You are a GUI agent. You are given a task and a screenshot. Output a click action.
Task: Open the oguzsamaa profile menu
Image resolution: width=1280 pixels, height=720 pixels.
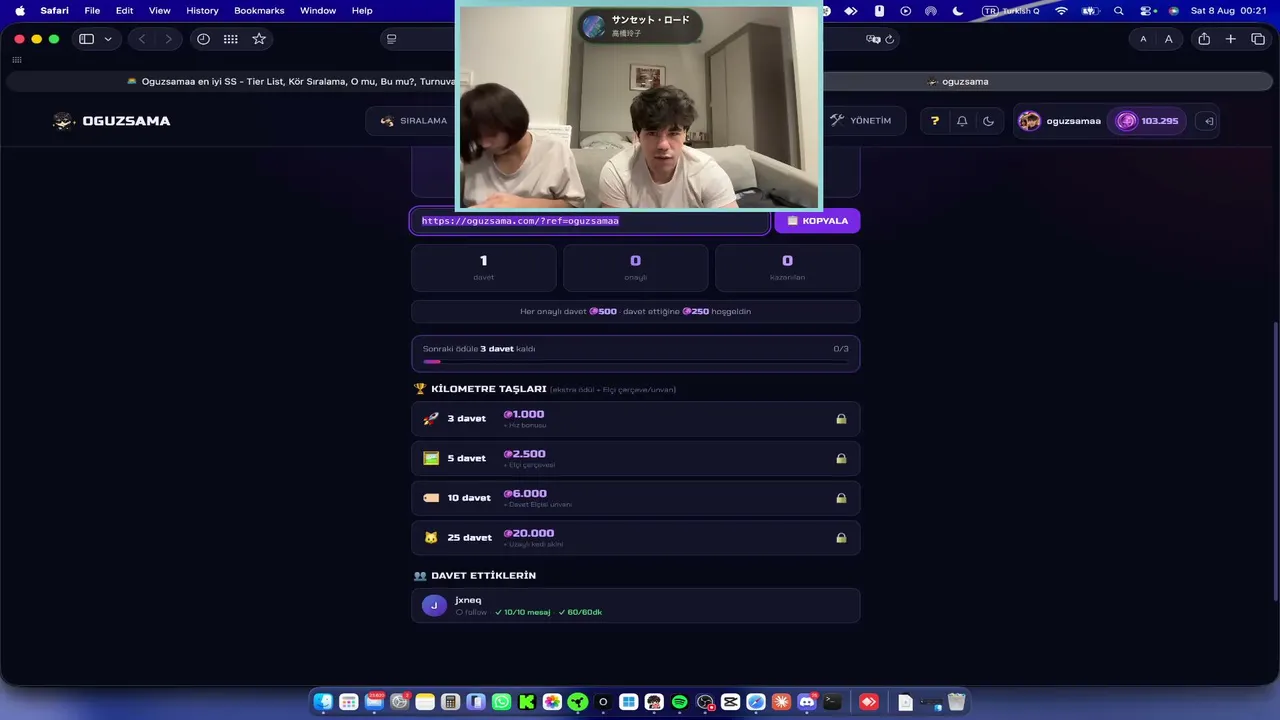click(x=1060, y=121)
